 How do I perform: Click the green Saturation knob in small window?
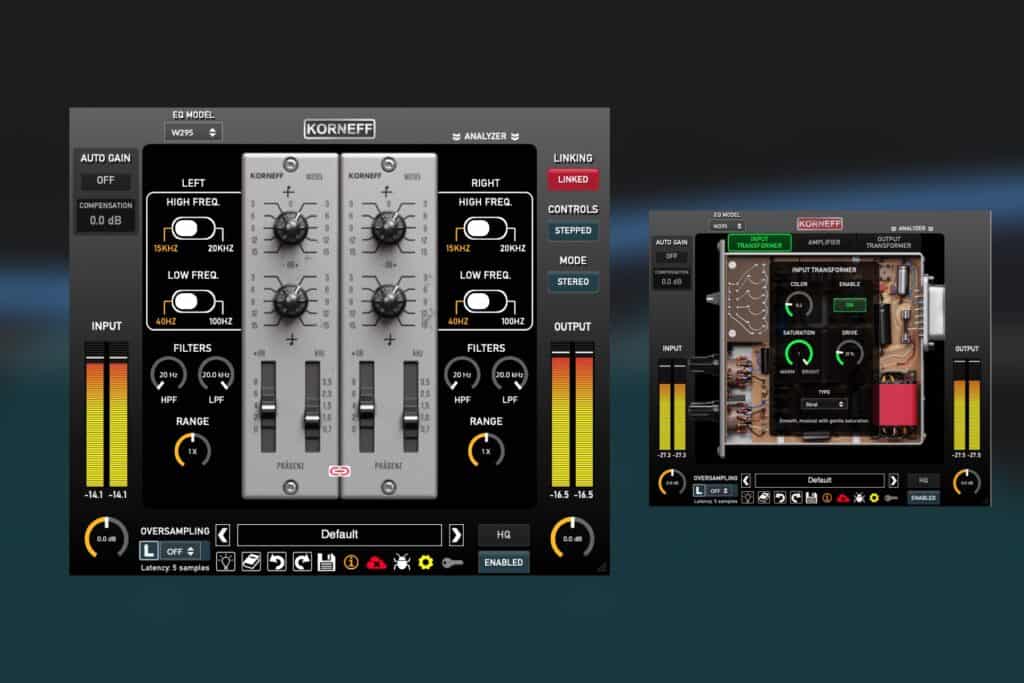pos(799,354)
